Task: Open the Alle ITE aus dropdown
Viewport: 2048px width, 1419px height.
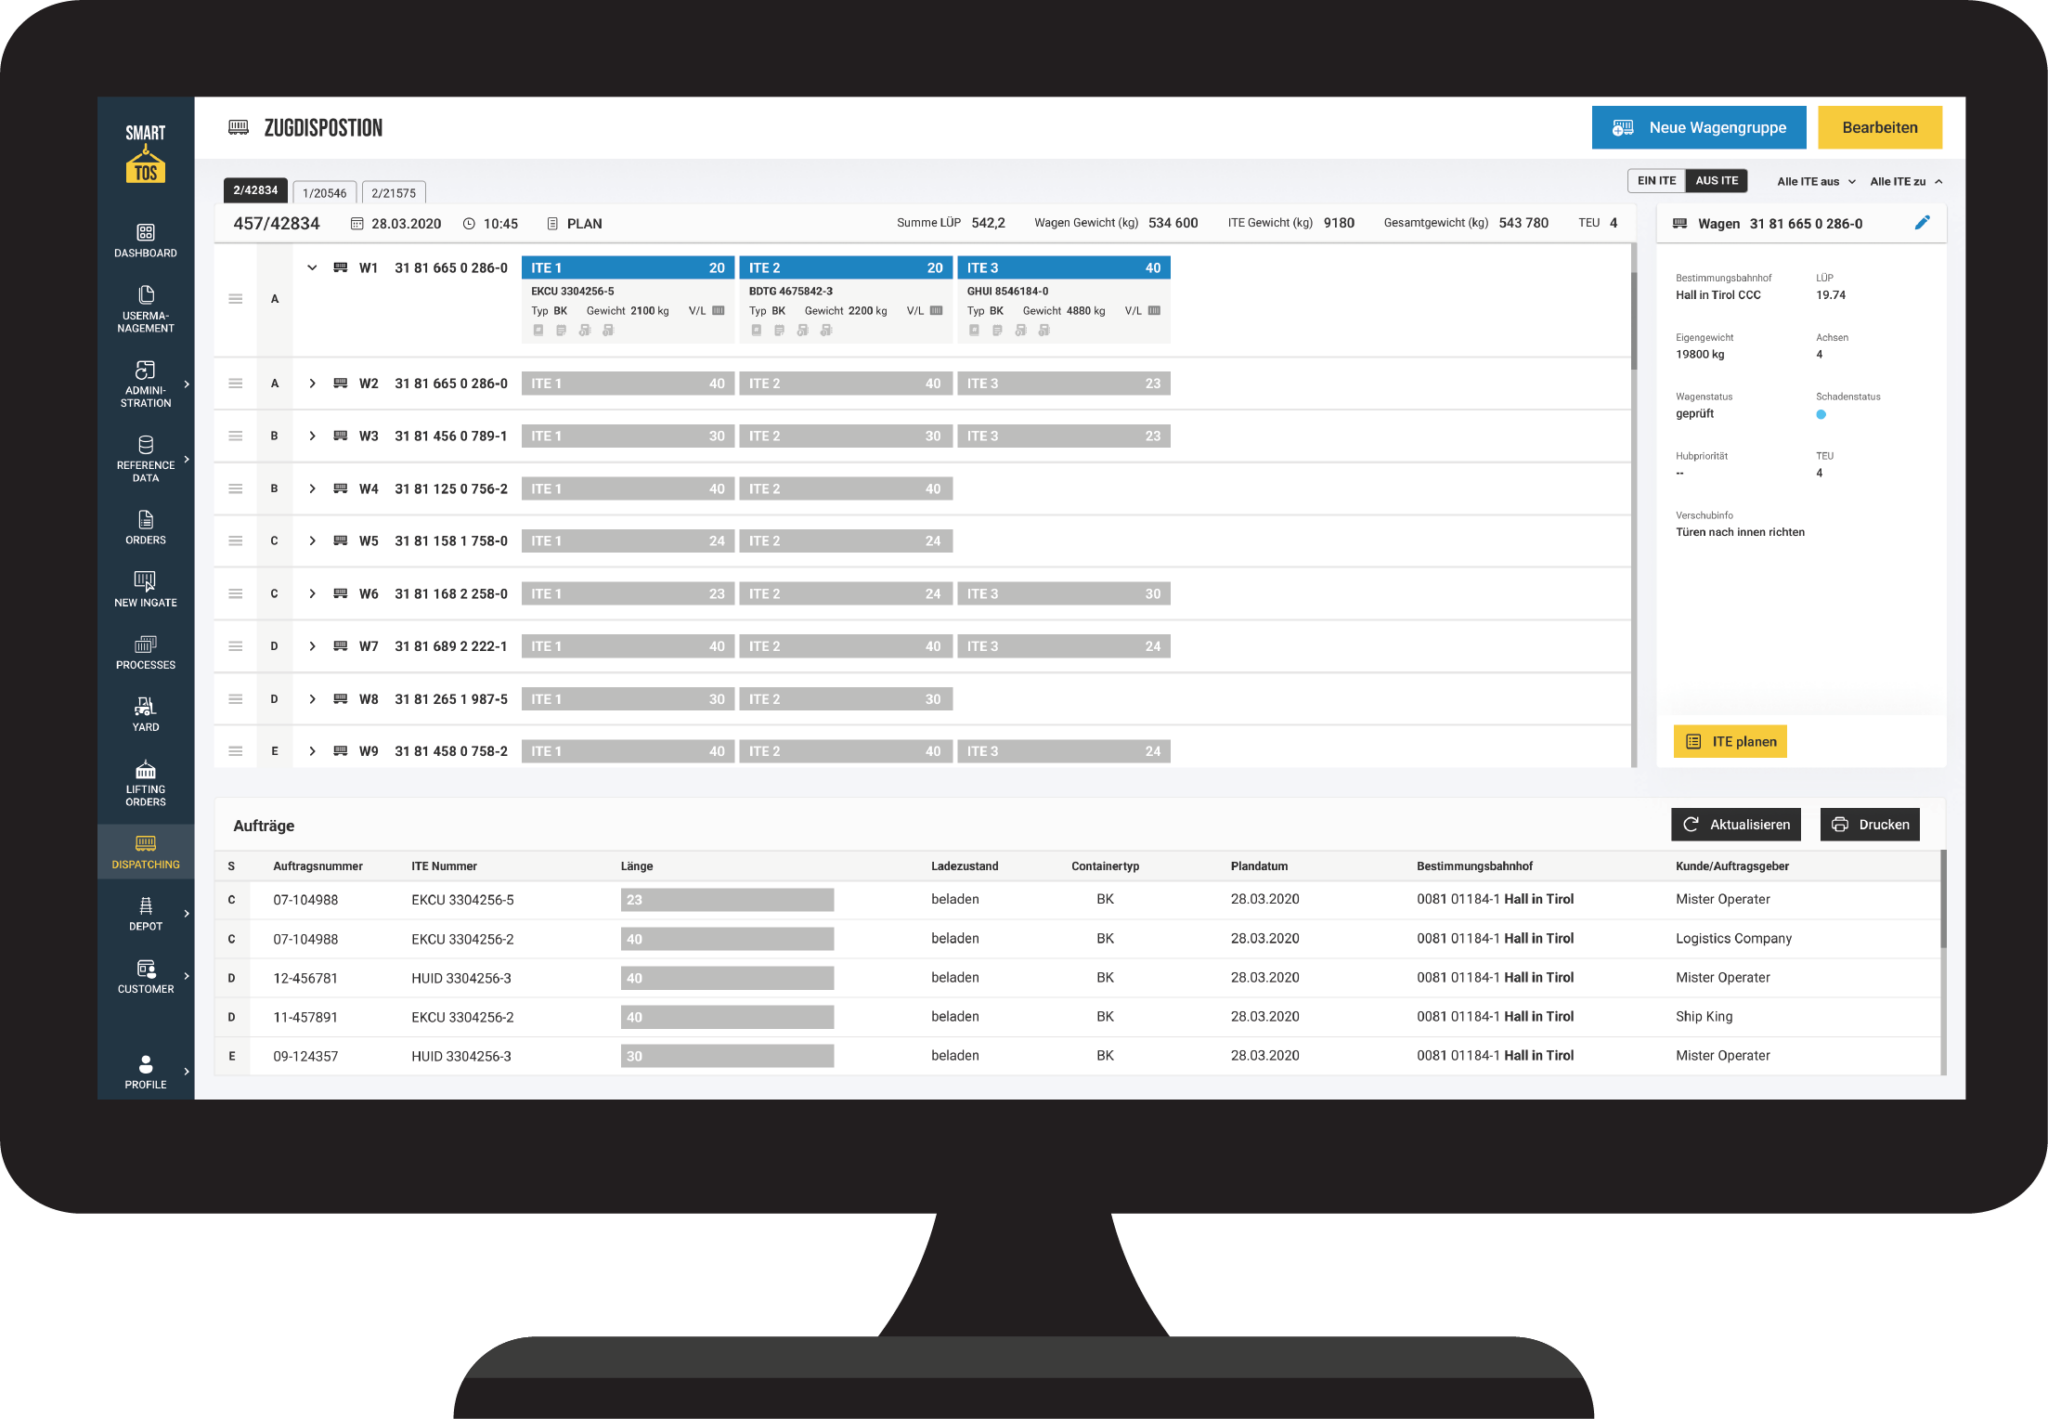Action: click(x=1814, y=181)
